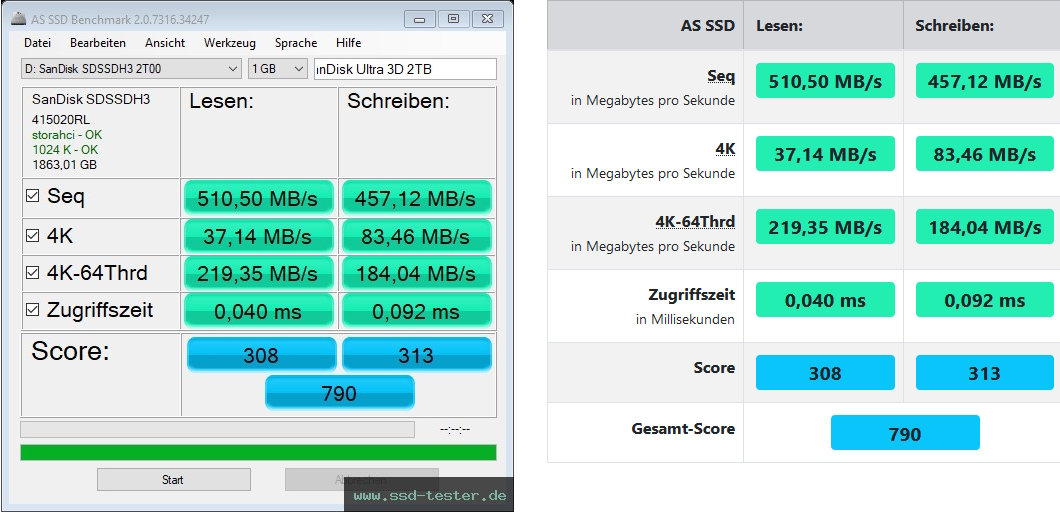Click the 4K read result 37,14 MB/s in app
This screenshot has width=1060, height=512.
258,236
